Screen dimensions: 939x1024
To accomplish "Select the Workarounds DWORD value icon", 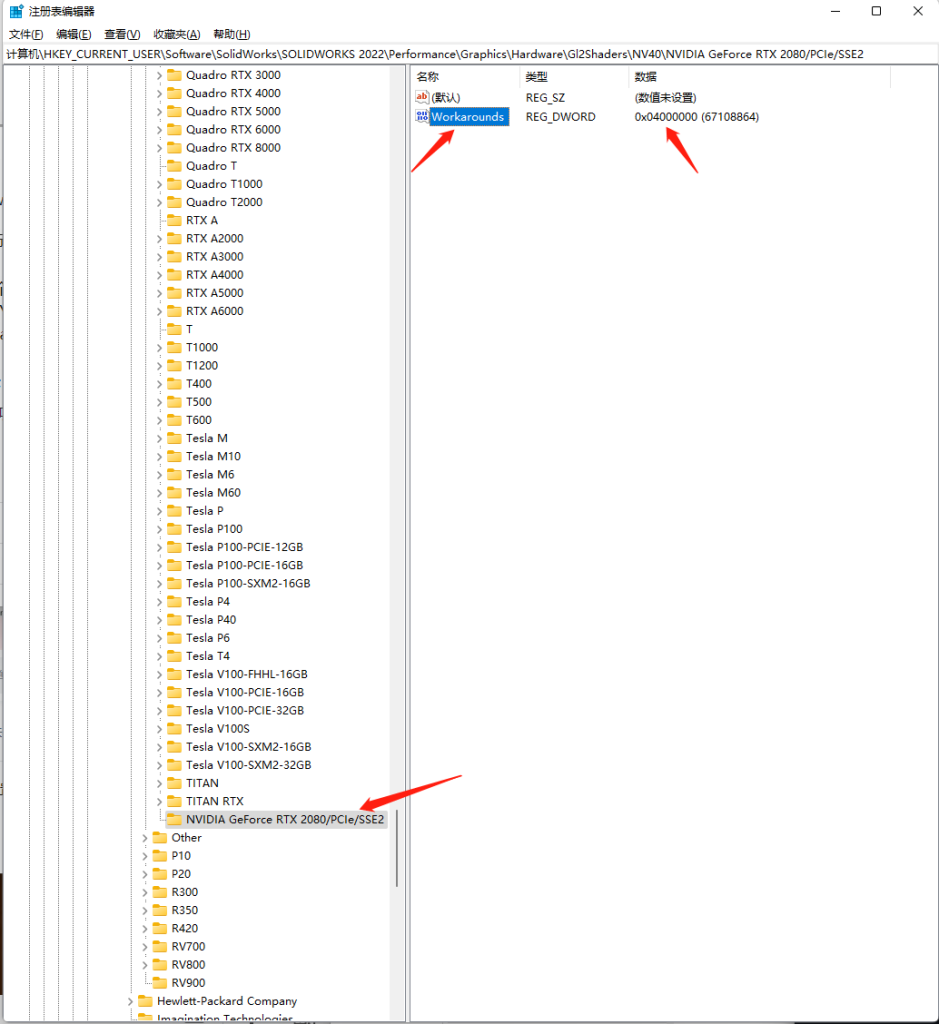I will coord(422,116).
